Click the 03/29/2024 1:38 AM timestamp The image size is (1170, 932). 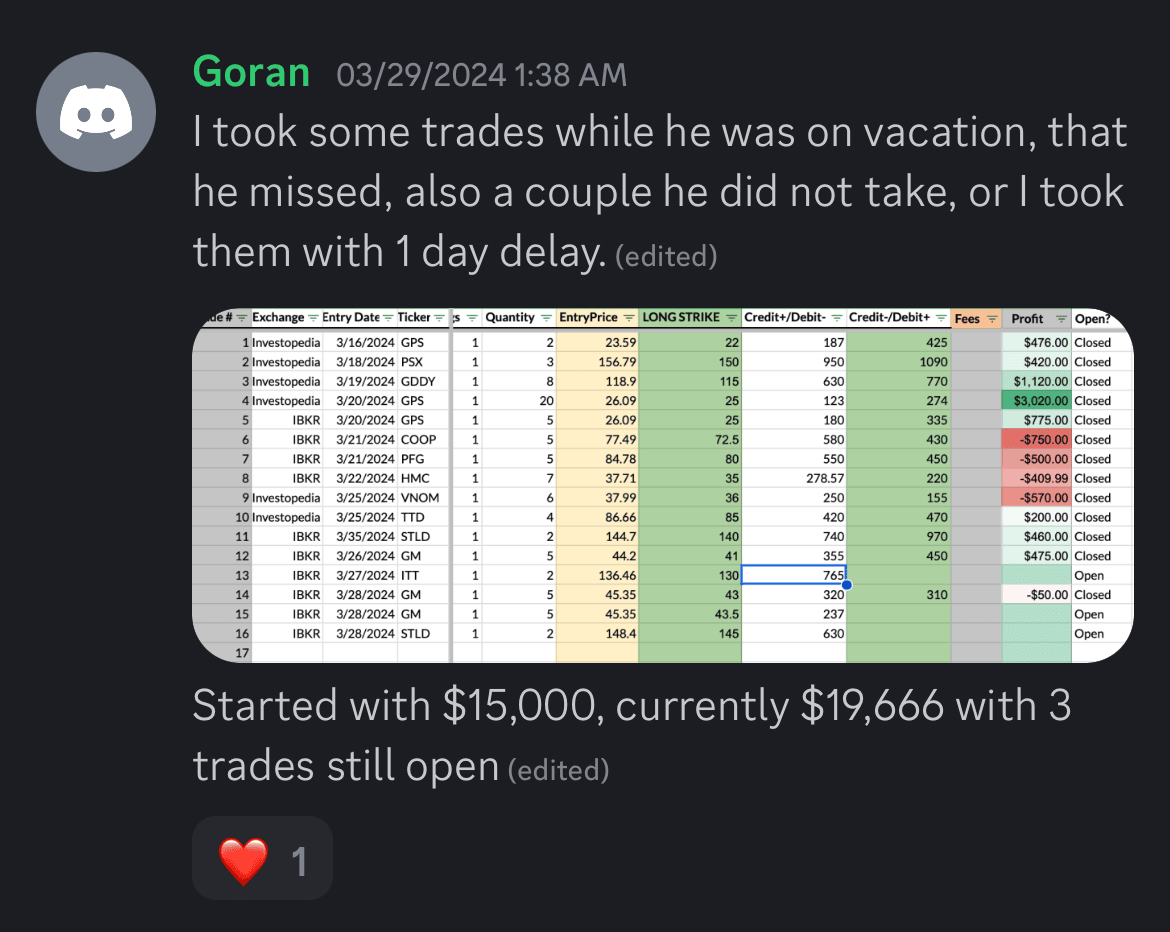click(x=482, y=74)
